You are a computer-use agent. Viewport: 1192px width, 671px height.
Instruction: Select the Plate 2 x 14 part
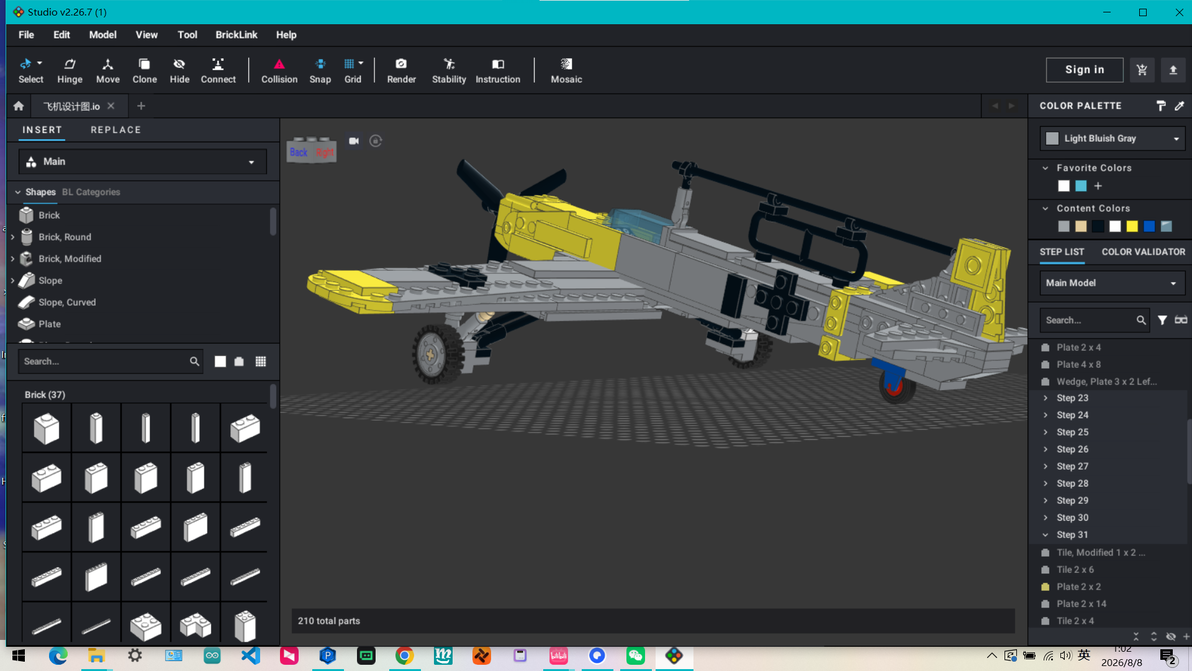pos(1081,604)
